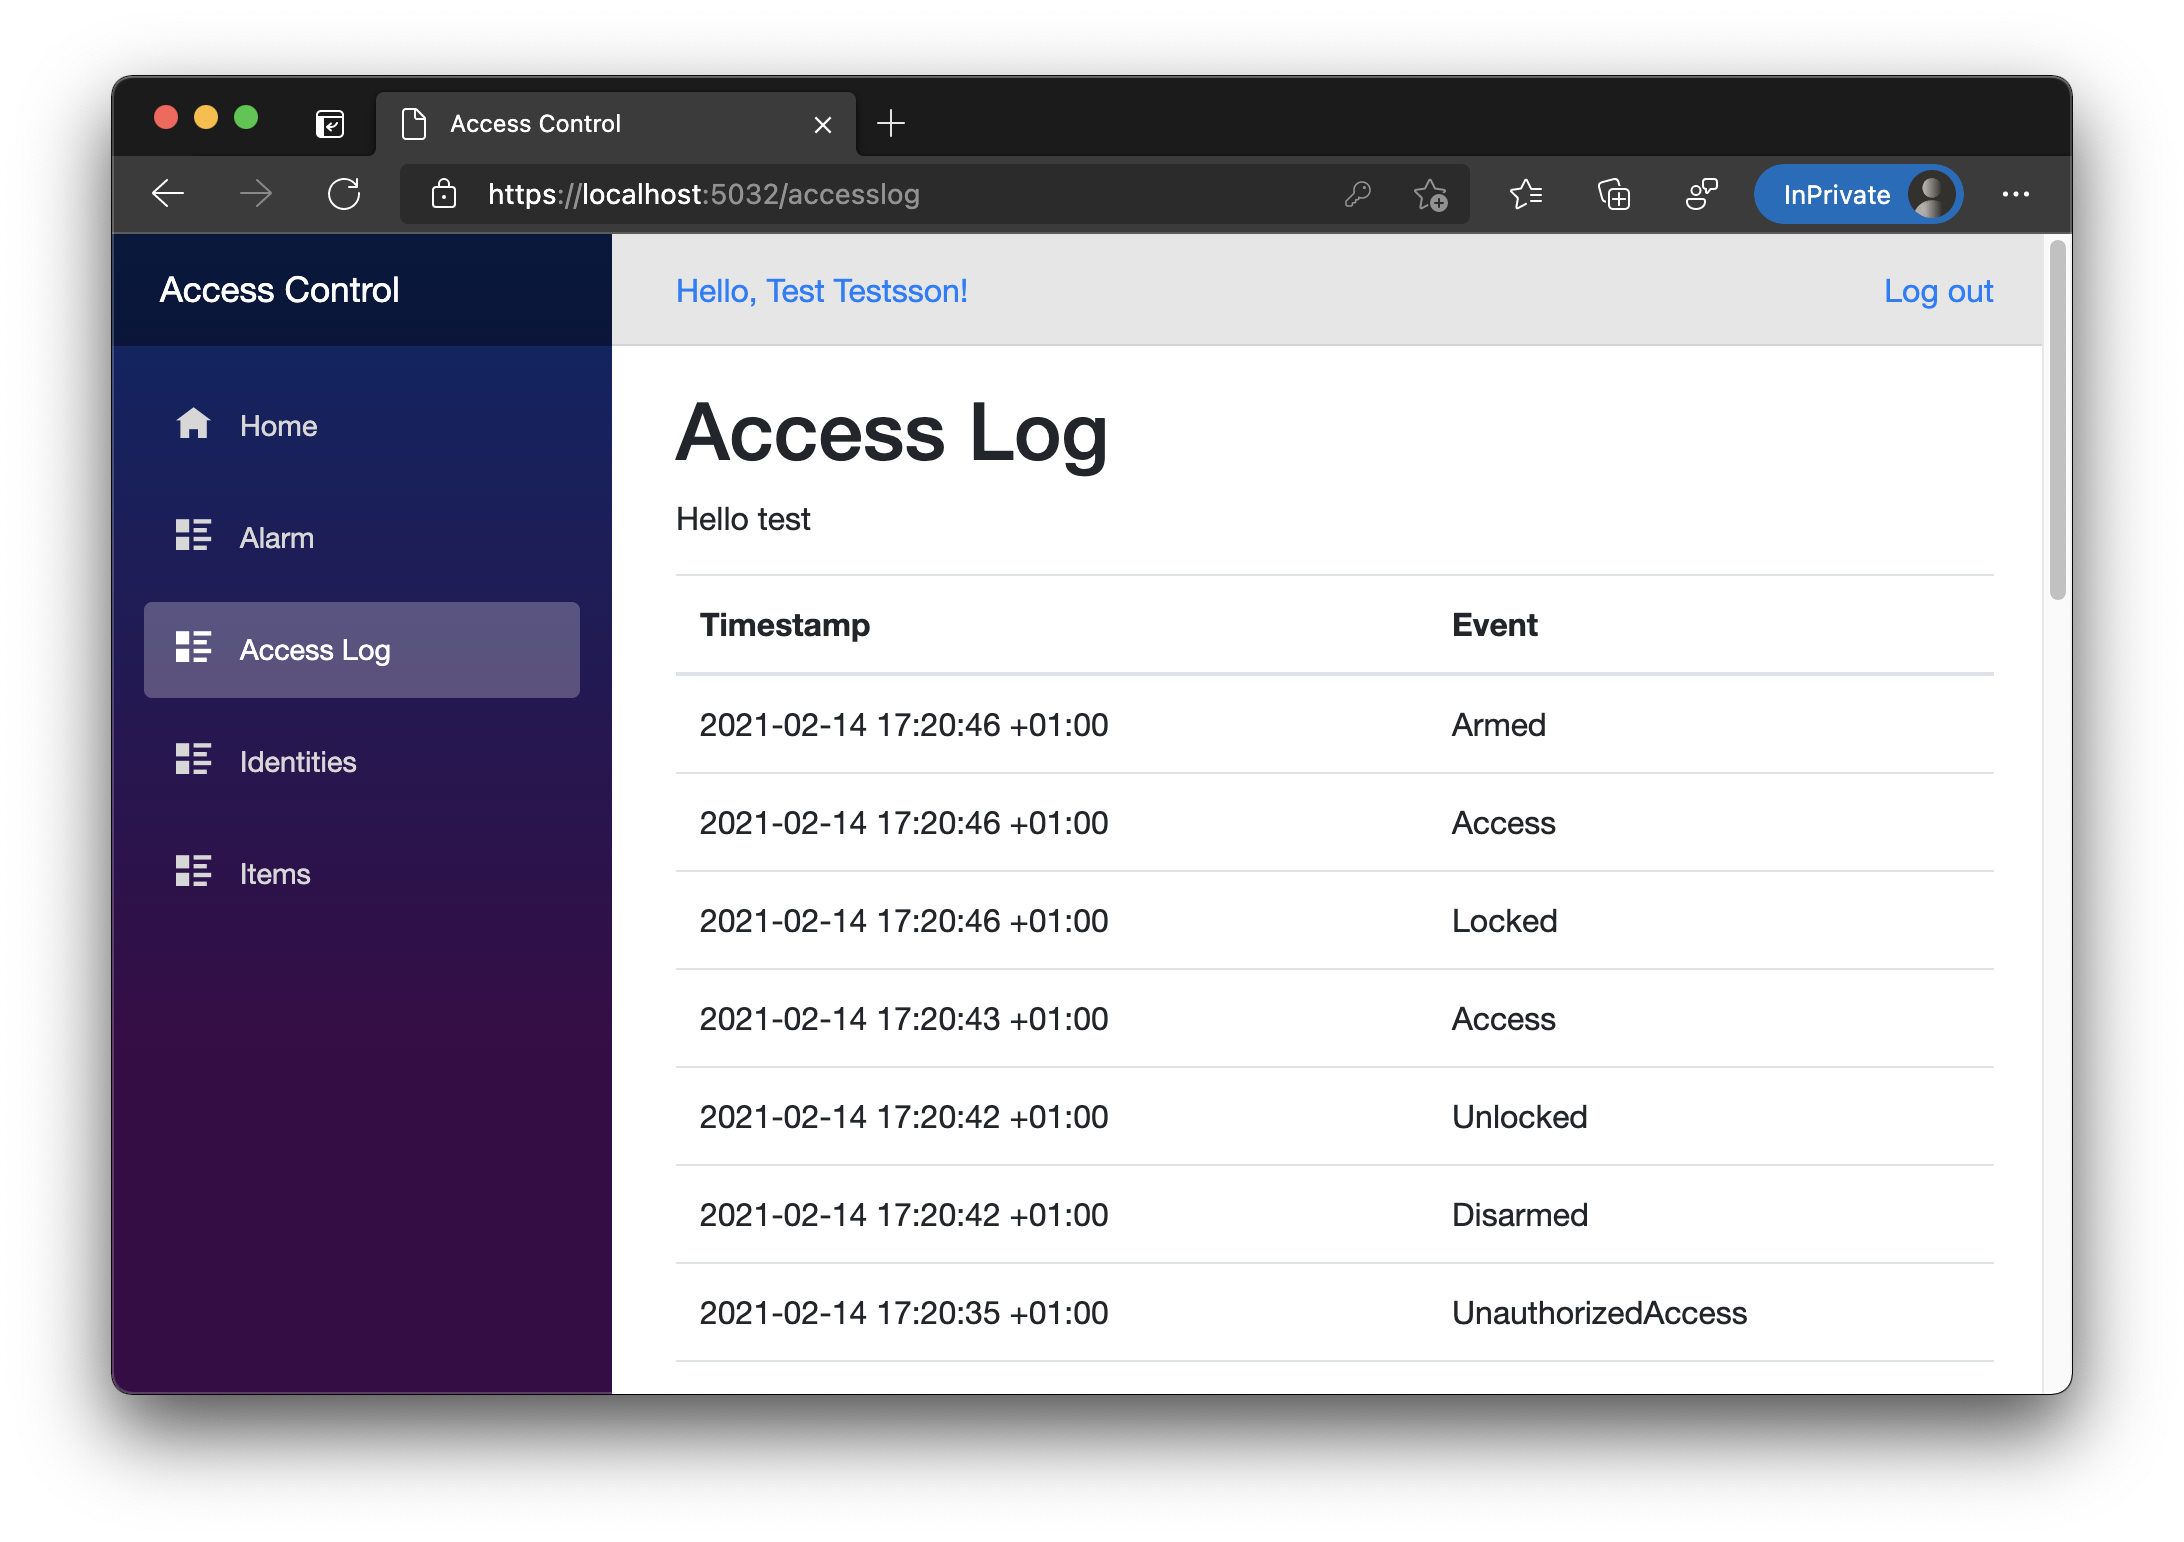
Task: Open the Favorites list icon
Action: click(1526, 194)
